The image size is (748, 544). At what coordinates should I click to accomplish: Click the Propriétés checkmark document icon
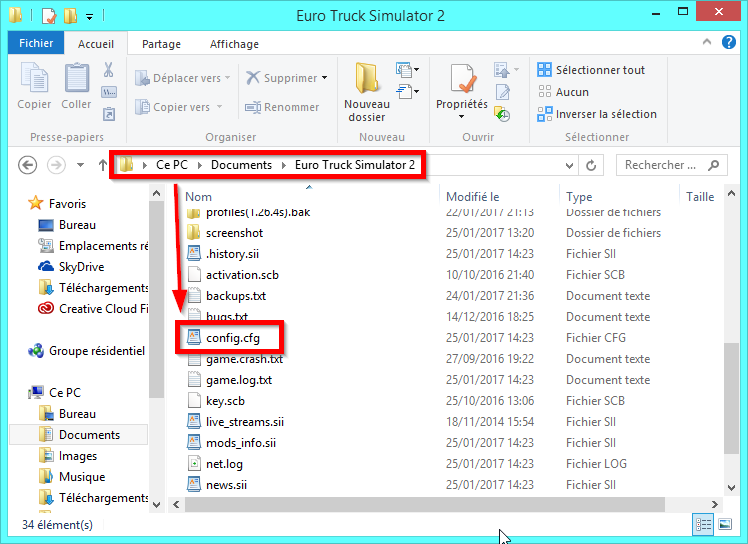click(x=462, y=79)
